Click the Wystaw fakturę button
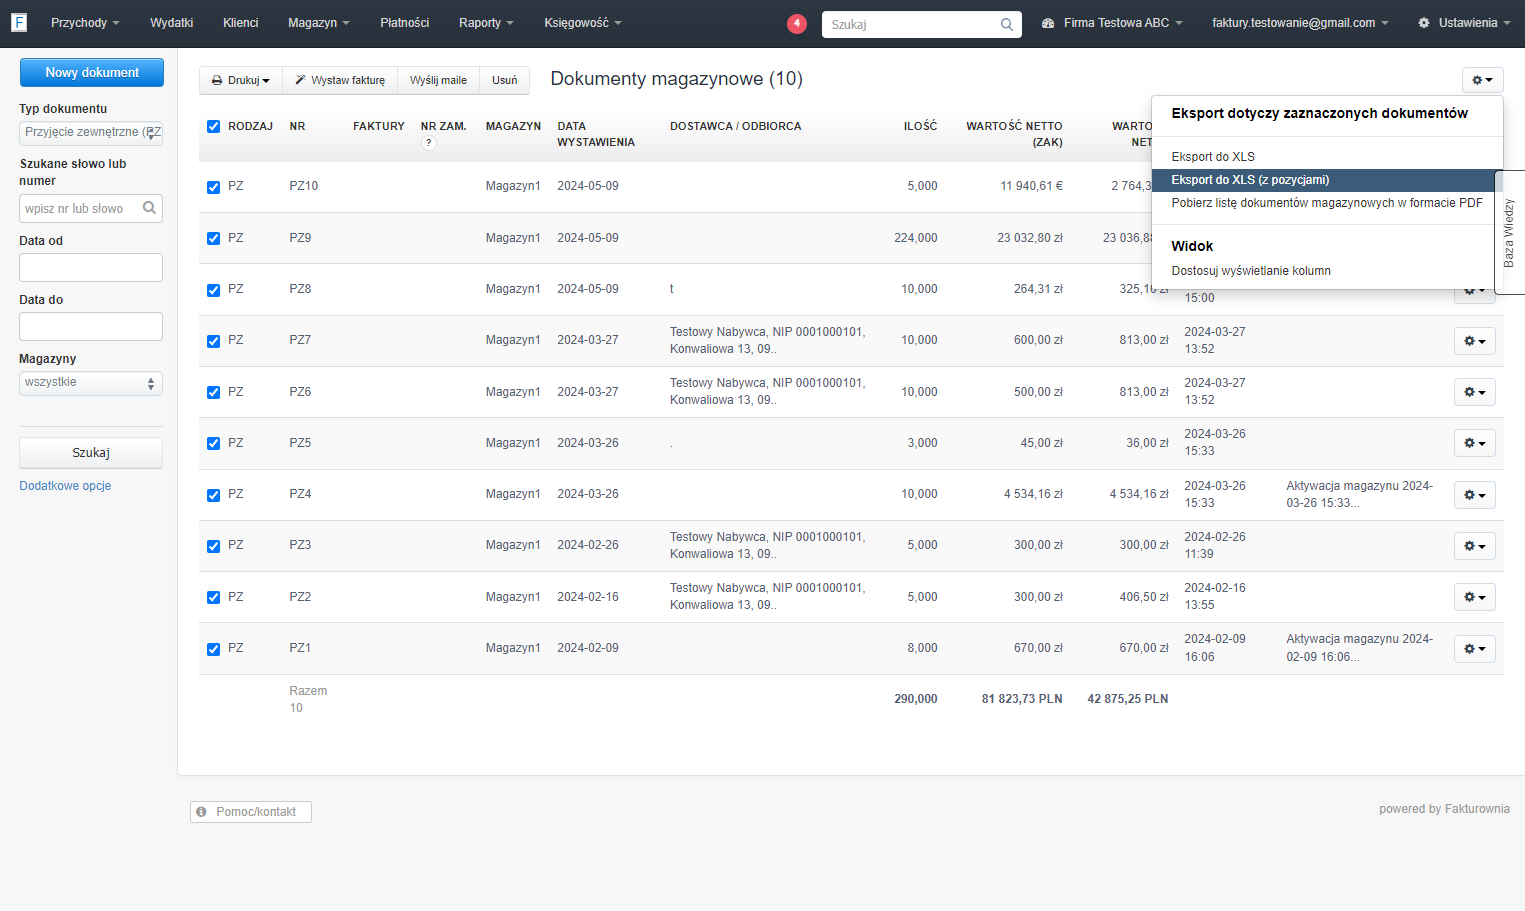 coord(340,80)
